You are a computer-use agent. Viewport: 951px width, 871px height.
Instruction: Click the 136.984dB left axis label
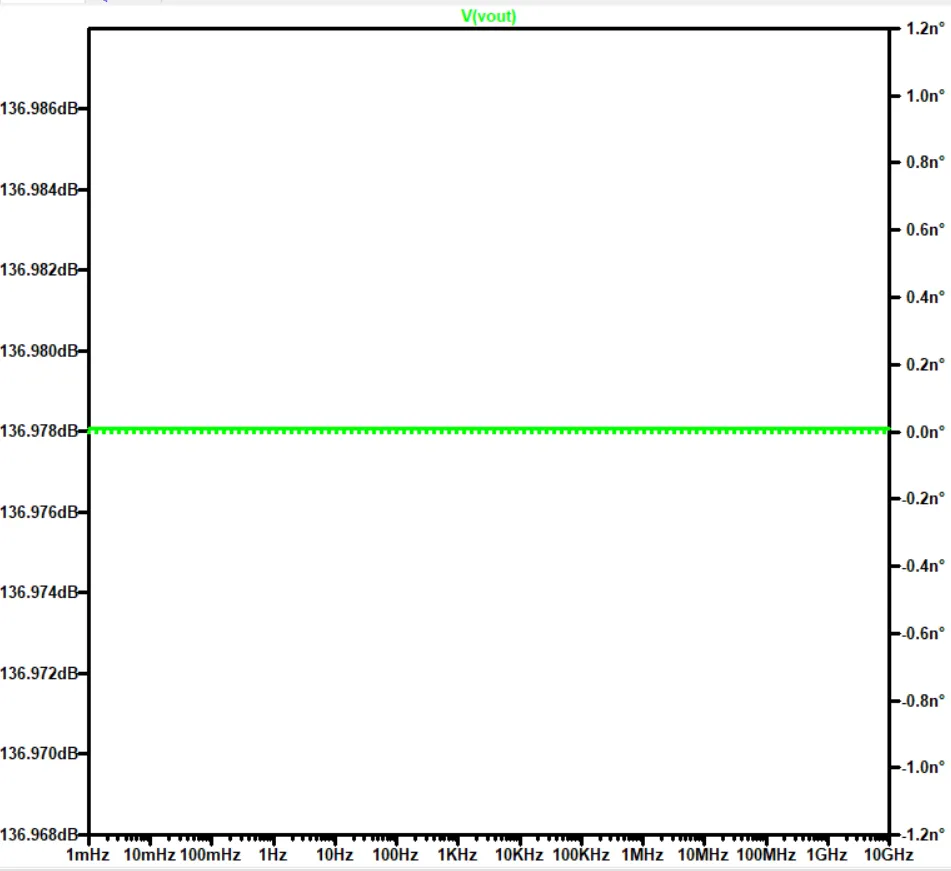pos(39,190)
